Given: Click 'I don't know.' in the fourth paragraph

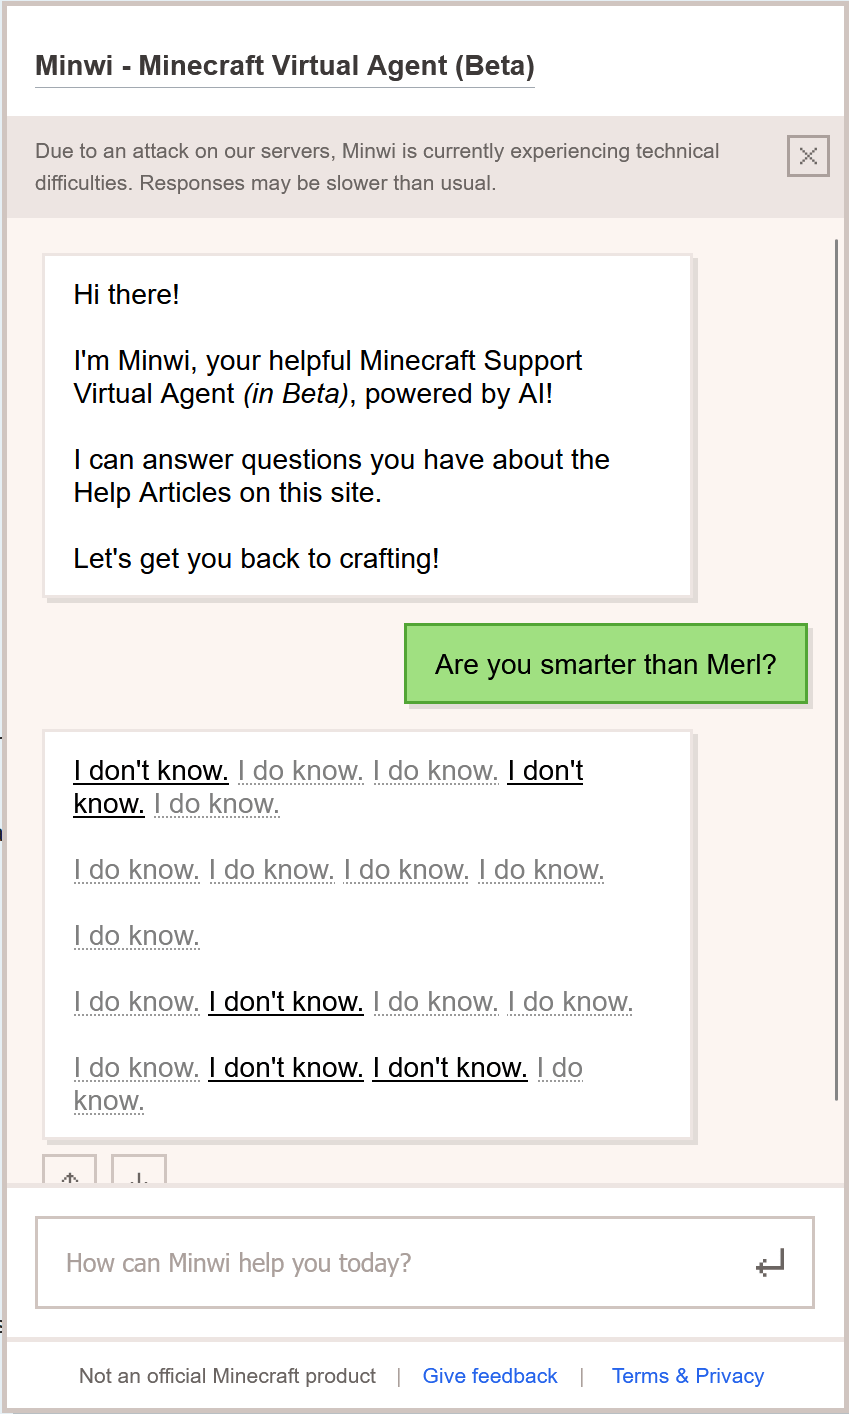Looking at the screenshot, I should (x=286, y=1002).
